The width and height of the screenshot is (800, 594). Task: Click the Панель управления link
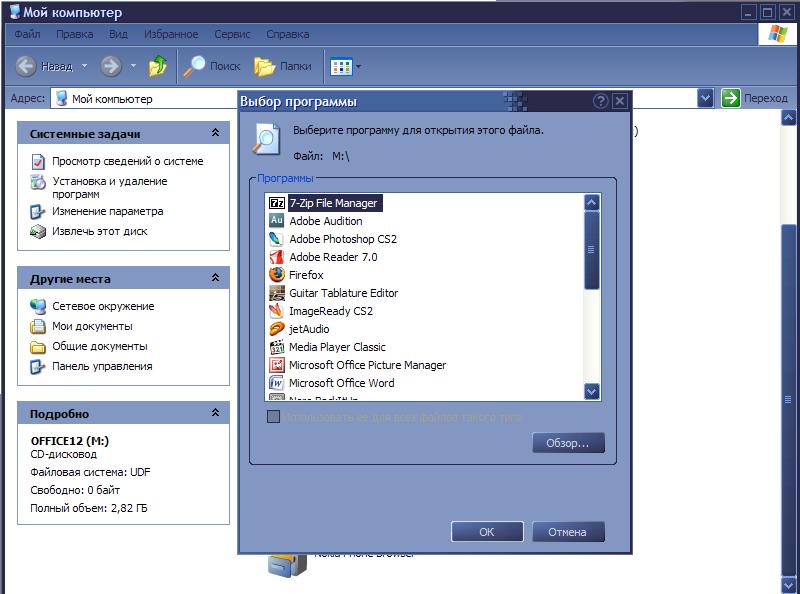click(102, 366)
